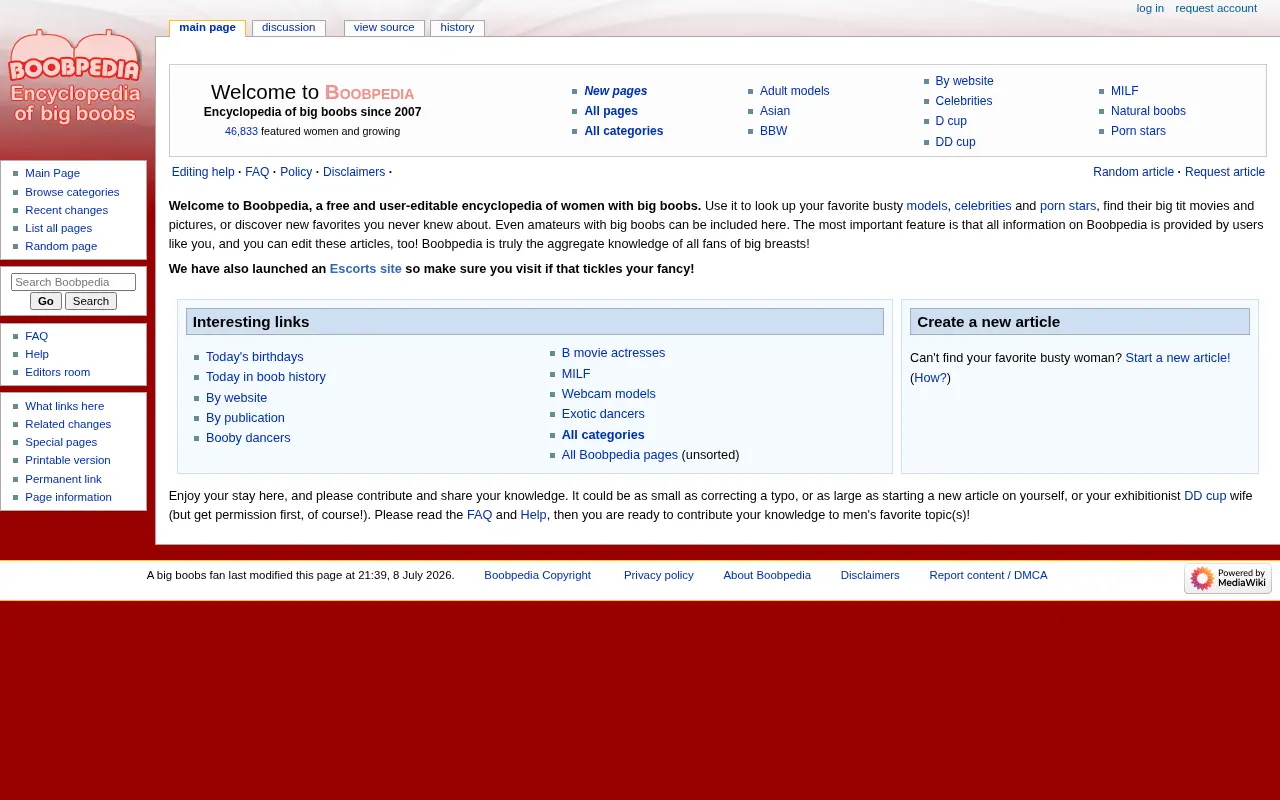1280x800 pixels.
Task: Click into the Search Boobpedia field
Action: (73, 282)
